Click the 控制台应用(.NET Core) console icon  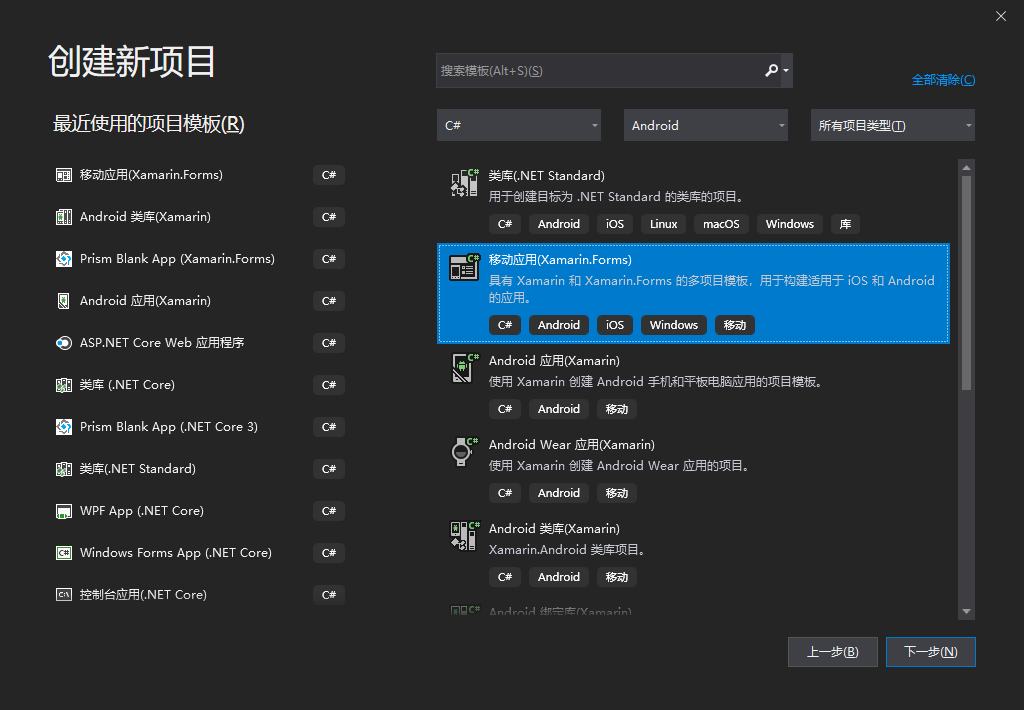click(63, 594)
